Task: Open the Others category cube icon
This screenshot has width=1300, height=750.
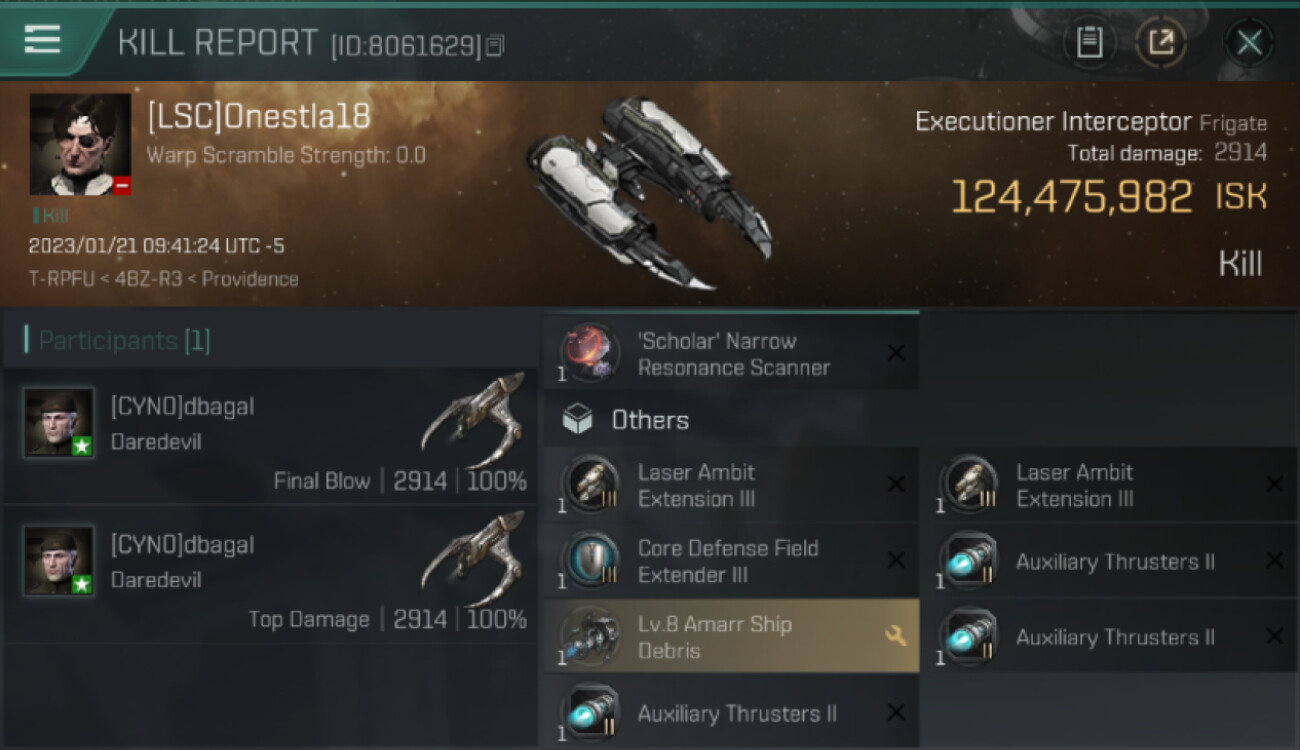Action: 577,420
